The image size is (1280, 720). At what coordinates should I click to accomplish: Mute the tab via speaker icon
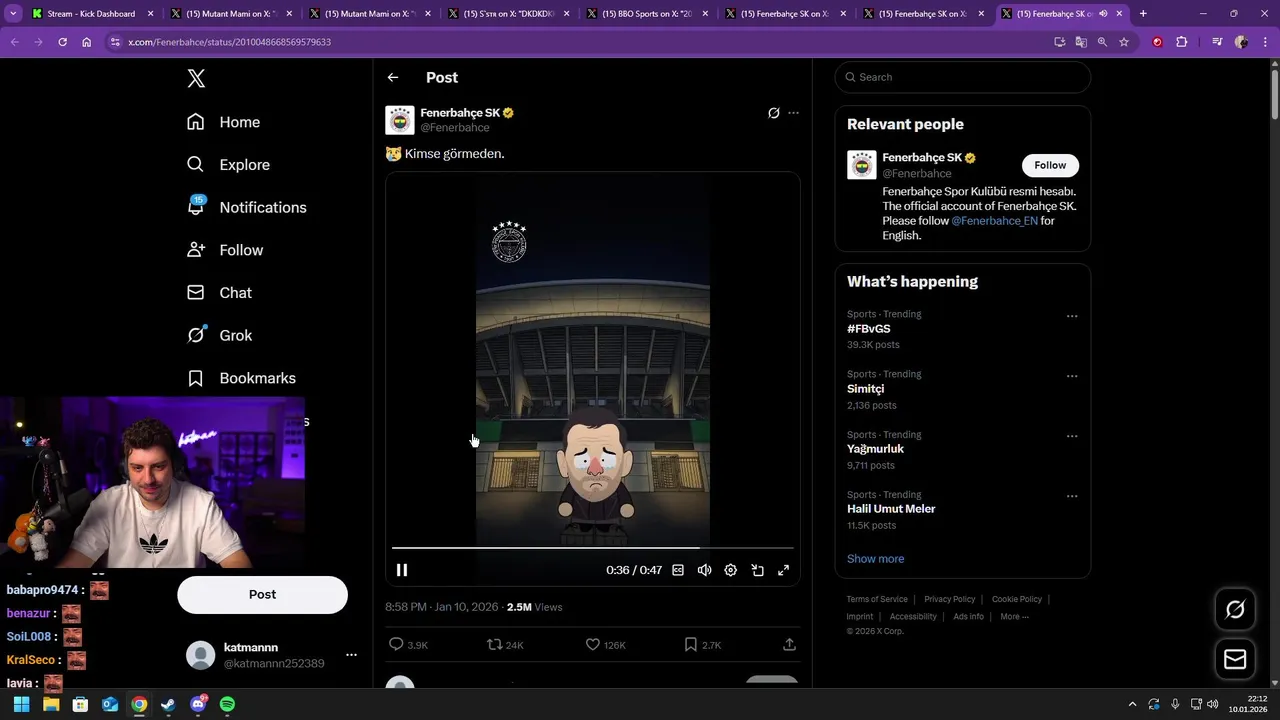tap(1102, 14)
